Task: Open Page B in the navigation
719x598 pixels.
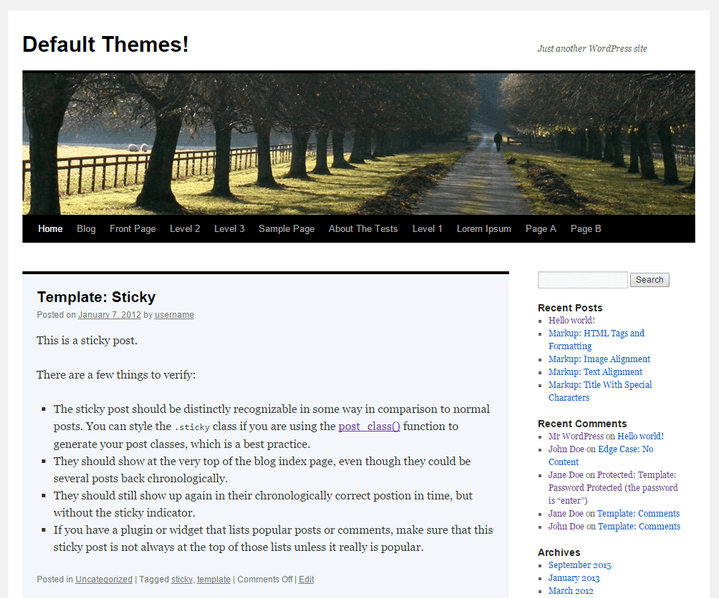Action: (586, 229)
